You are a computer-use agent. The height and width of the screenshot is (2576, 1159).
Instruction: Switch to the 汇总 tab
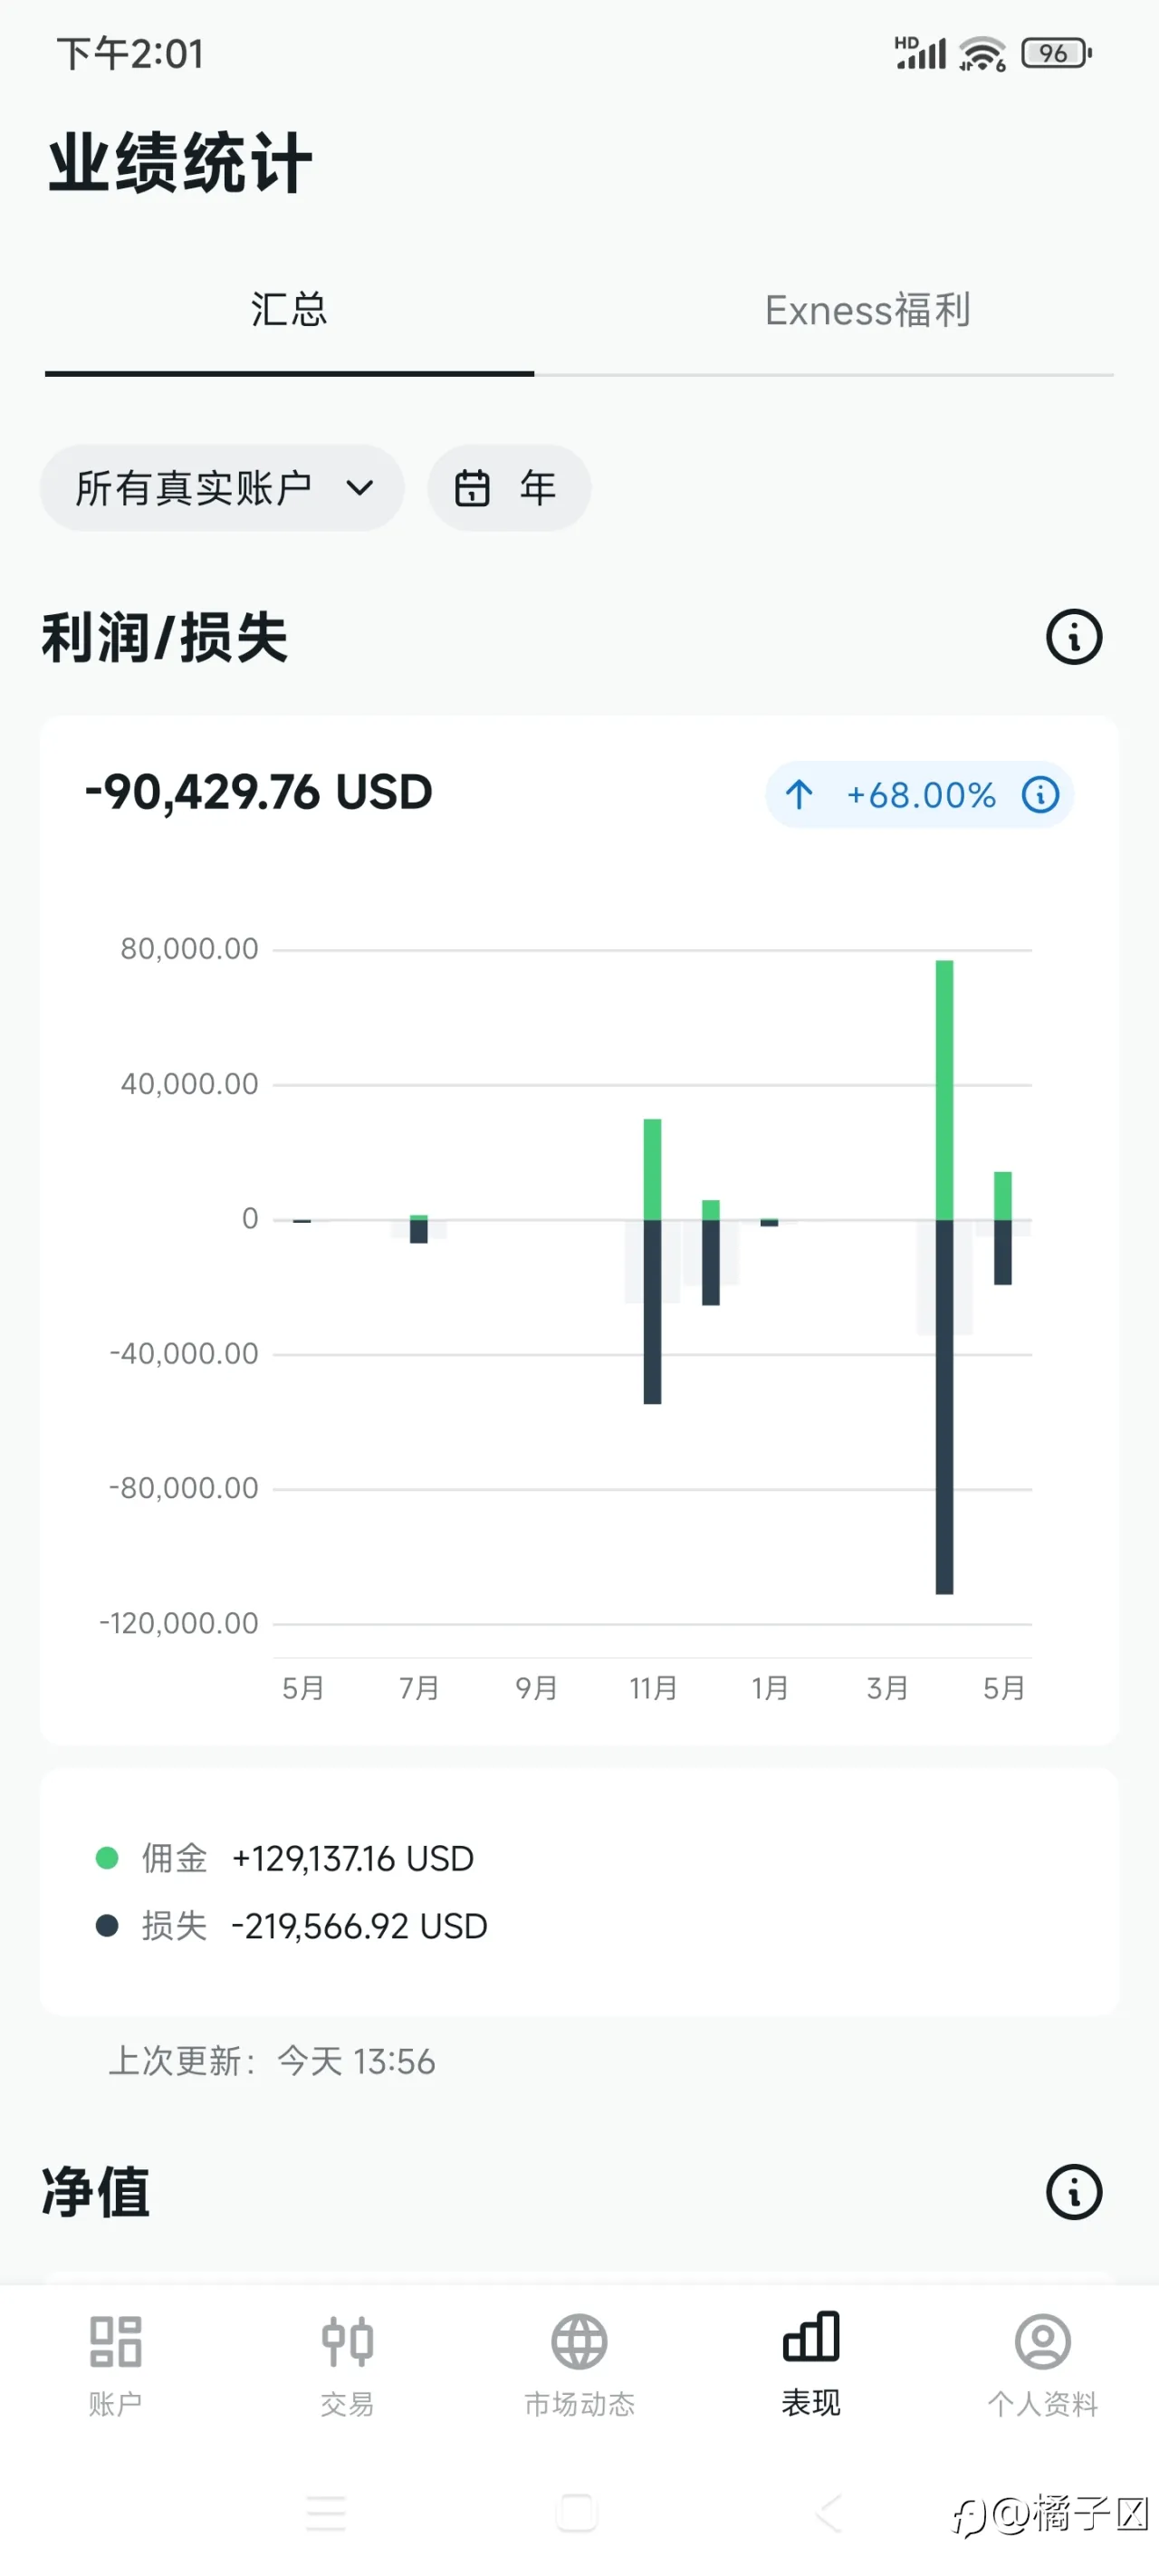click(x=289, y=310)
